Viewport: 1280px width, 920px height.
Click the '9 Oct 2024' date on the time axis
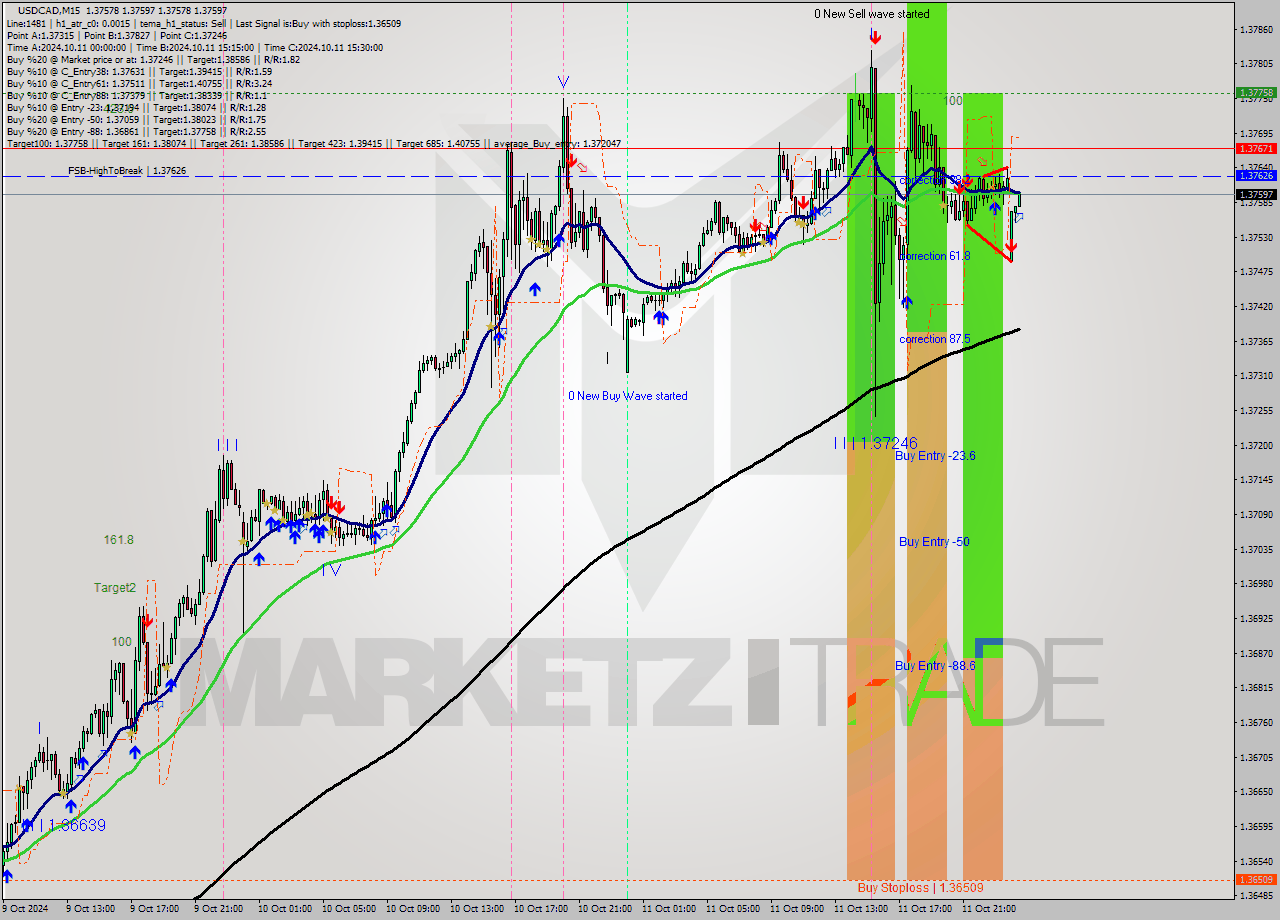[x=24, y=909]
